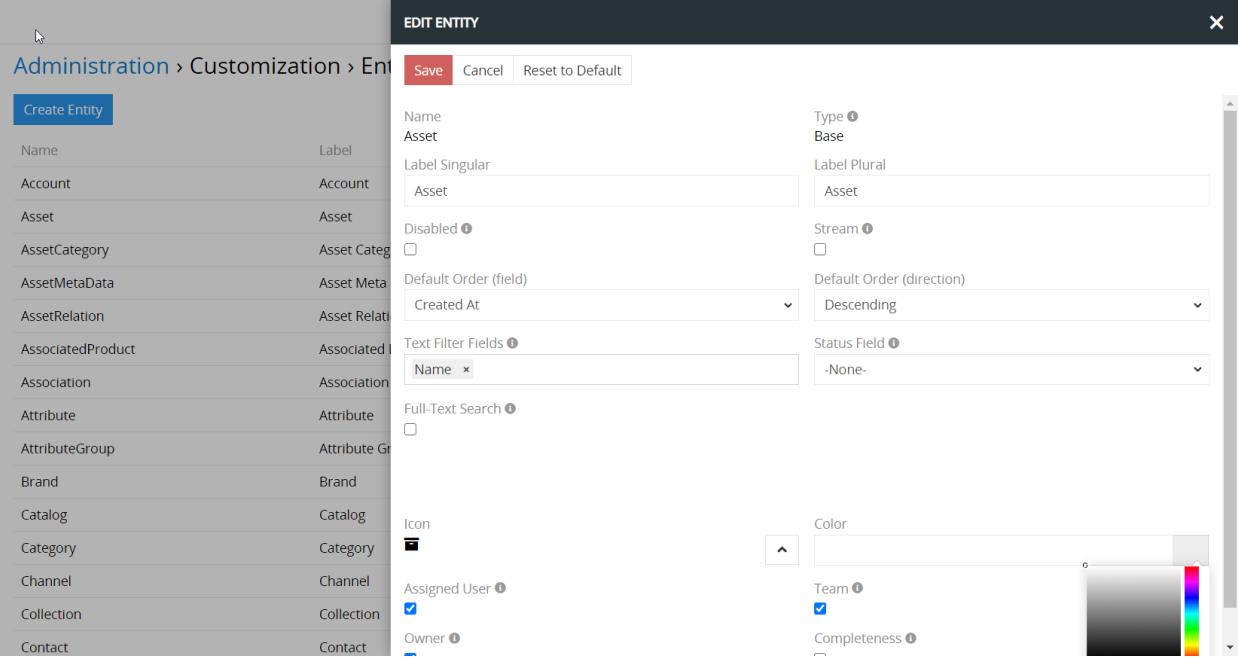Image resolution: width=1238 pixels, height=659 pixels.
Task: Click the info icon beside Disabled label
Action: 466,229
